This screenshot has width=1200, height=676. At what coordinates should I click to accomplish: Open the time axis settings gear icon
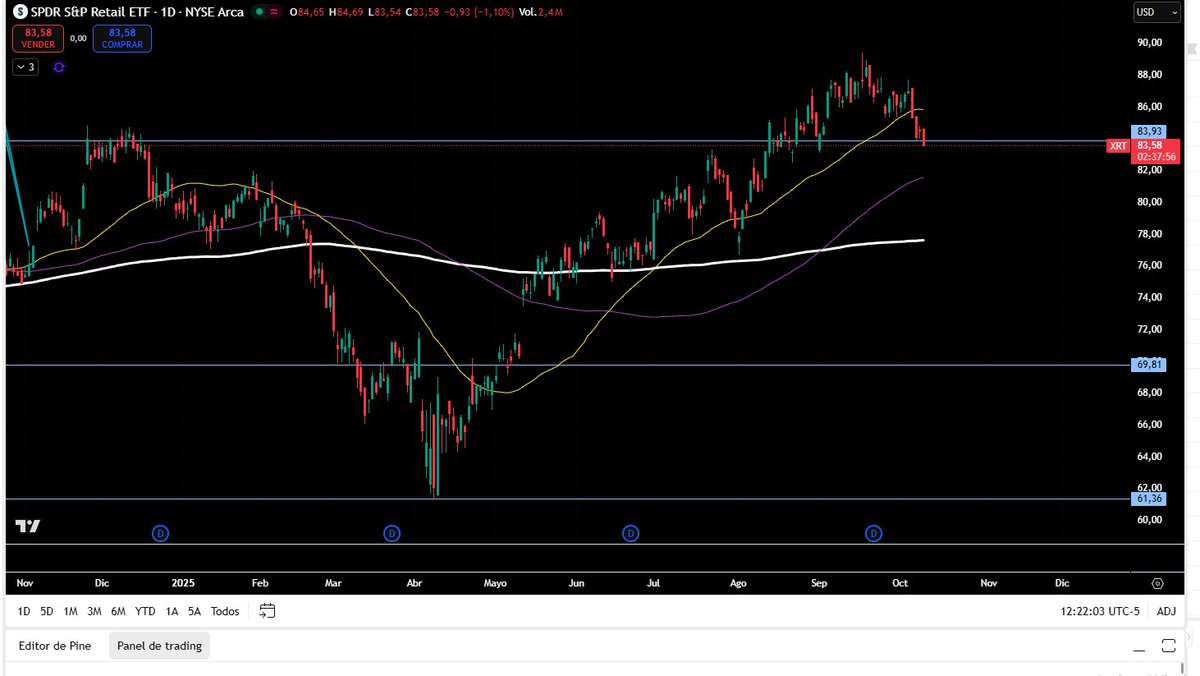tap(1158, 583)
